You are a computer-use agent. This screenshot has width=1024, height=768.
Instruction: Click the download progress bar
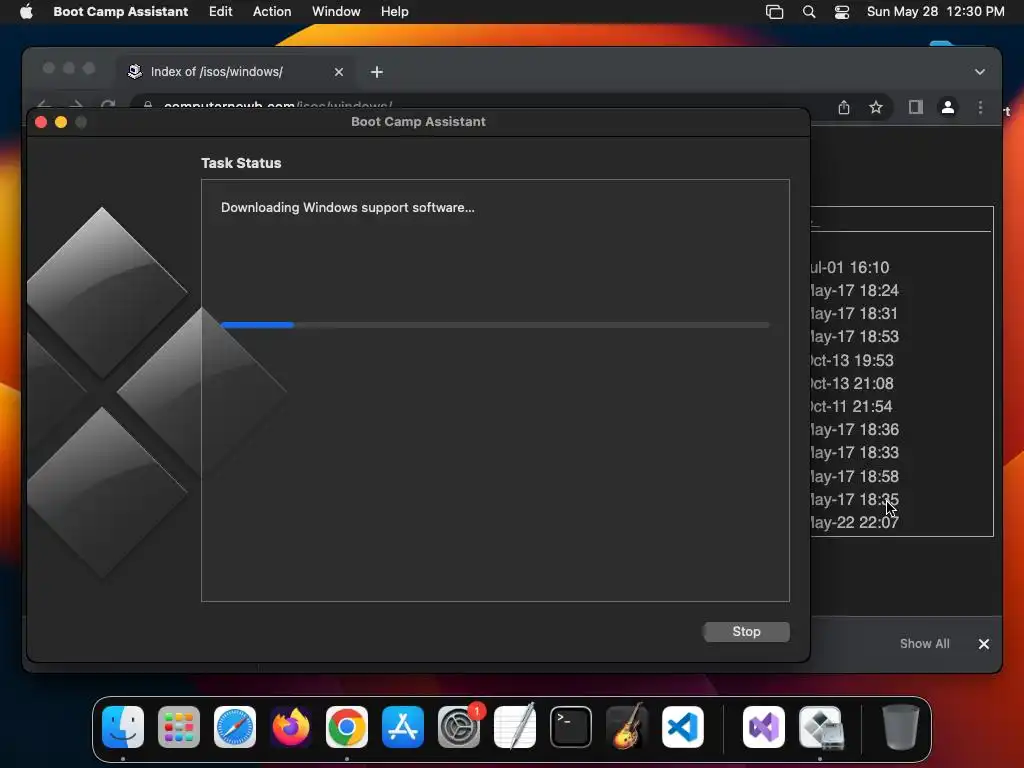point(495,325)
